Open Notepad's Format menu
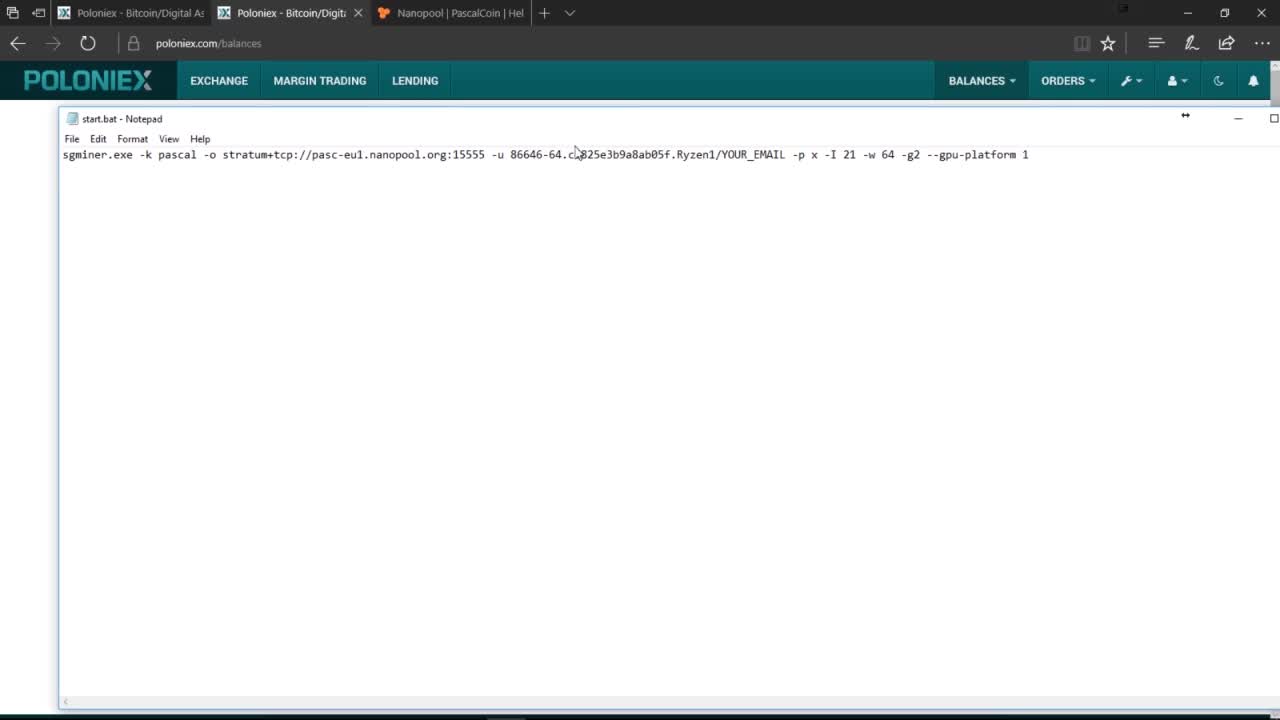The height and width of the screenshot is (720, 1280). pos(132,139)
